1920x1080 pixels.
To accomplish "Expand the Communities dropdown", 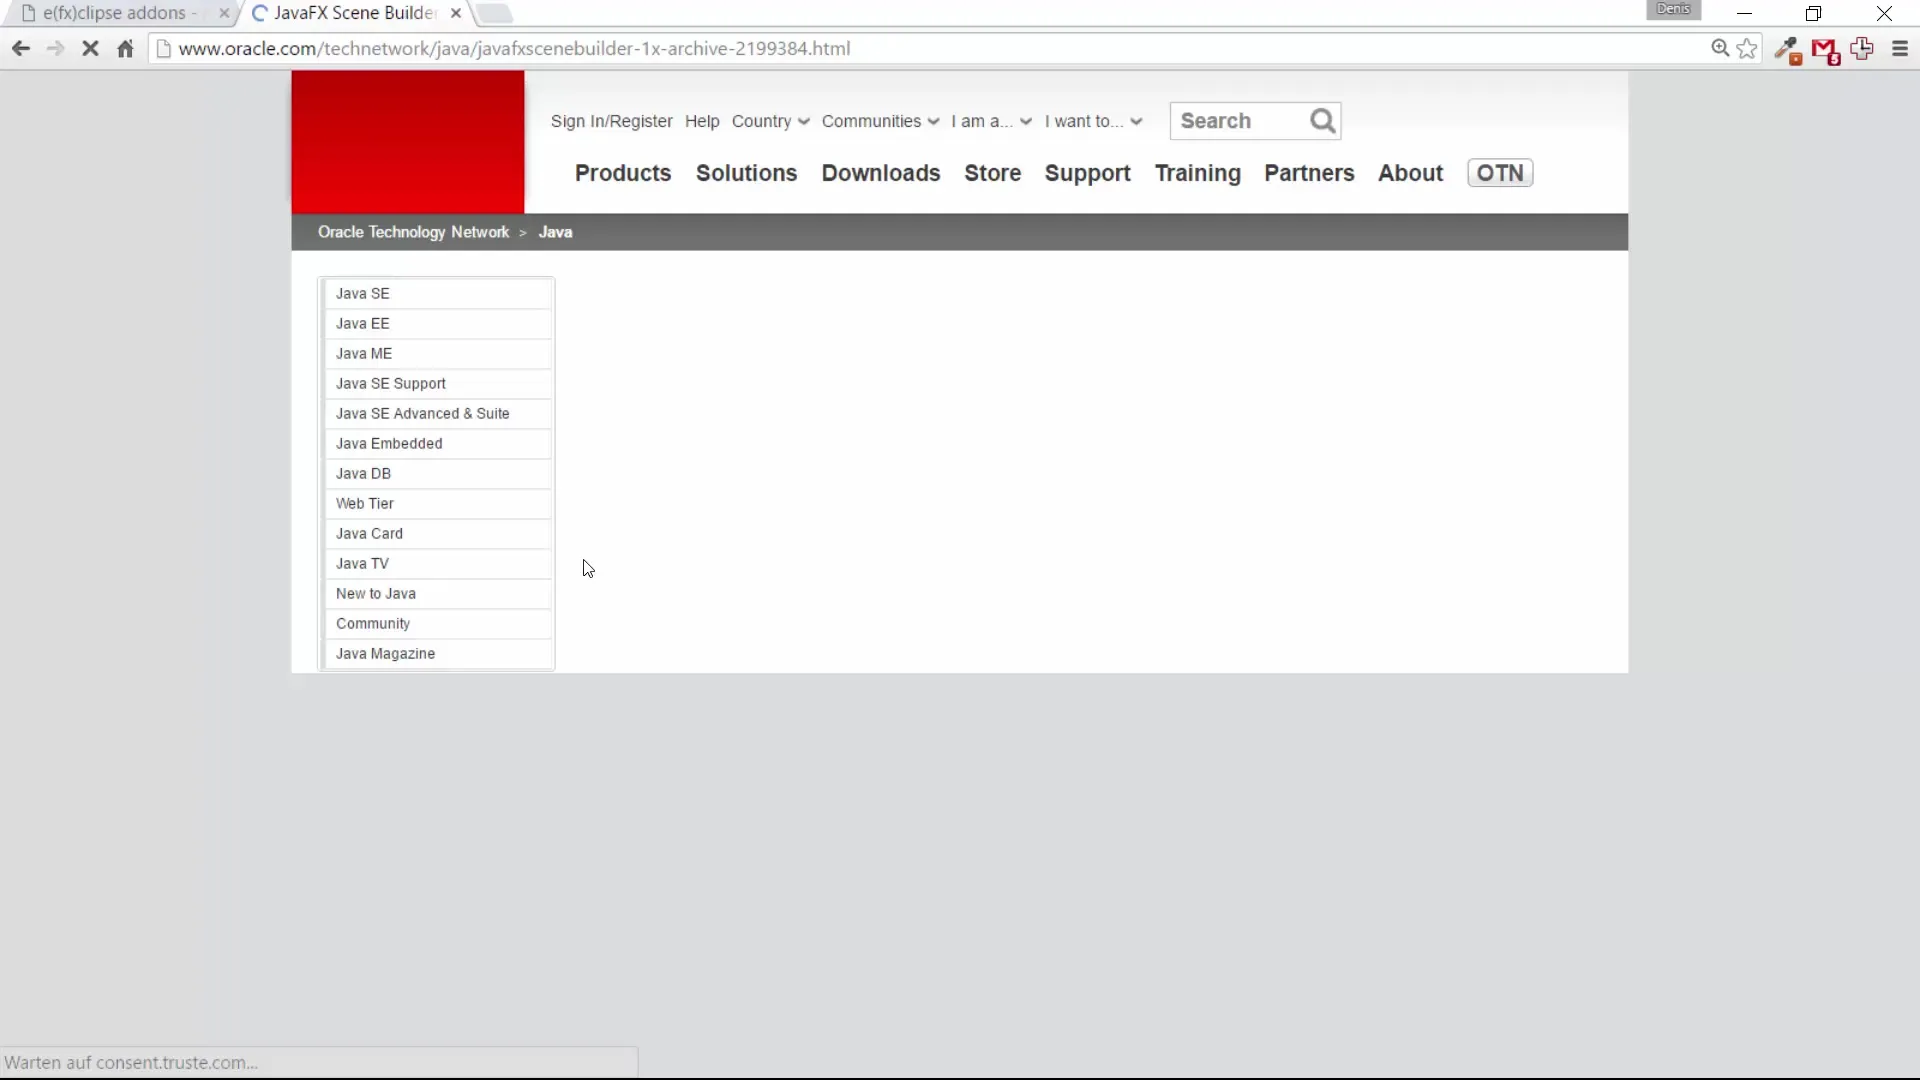I will pos(880,121).
